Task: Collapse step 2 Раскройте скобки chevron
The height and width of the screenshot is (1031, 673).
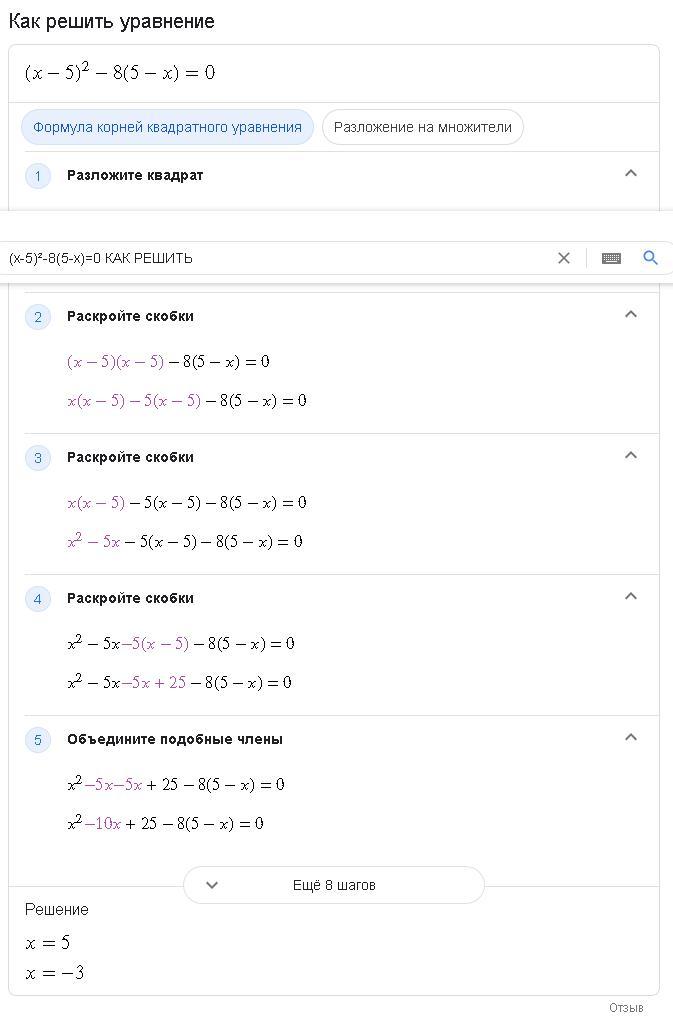Action: (631, 314)
